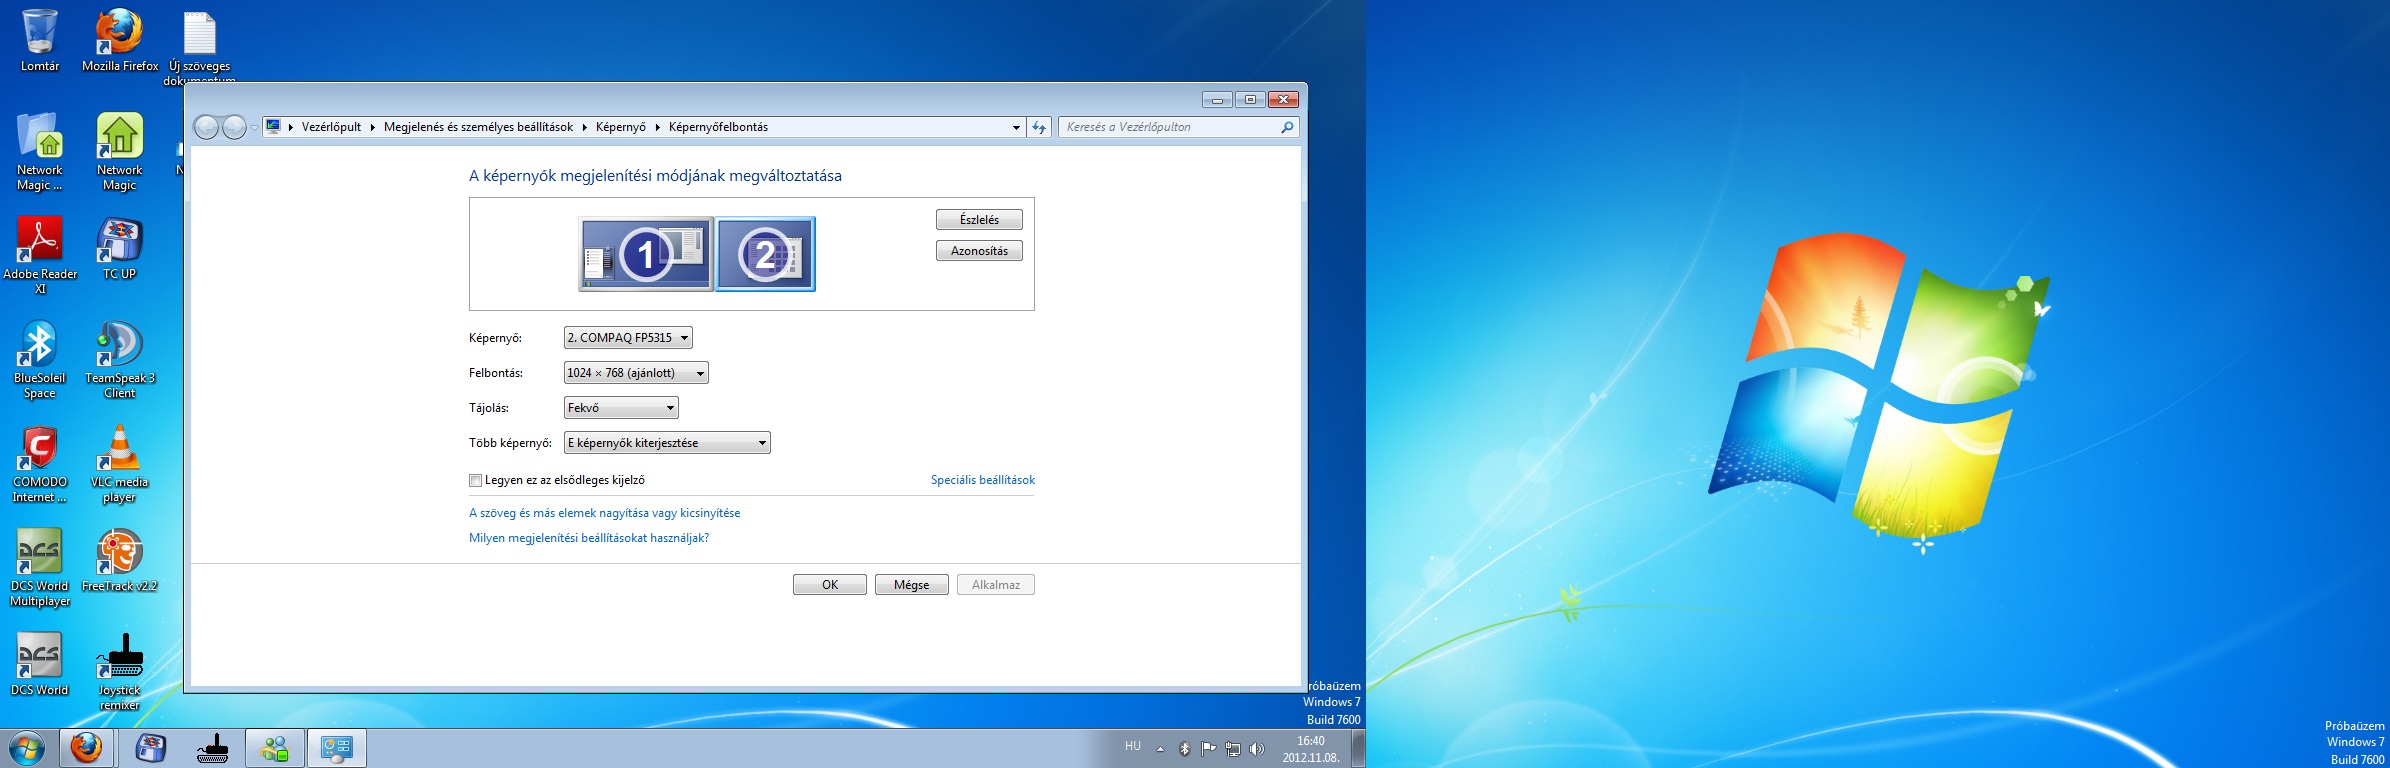Screen dimensions: 2390x768
Task: Open the Képernyő COMPAQ FP5315 dropdown
Action: [628, 338]
